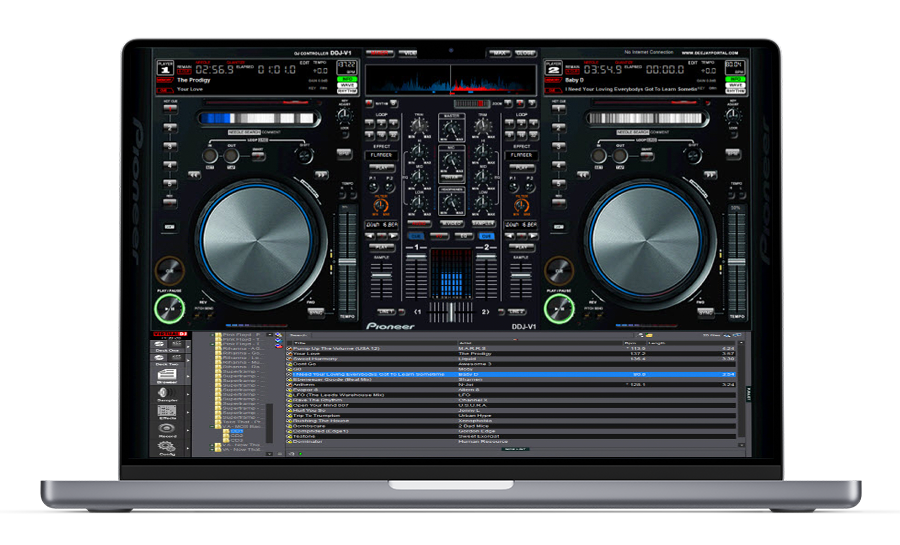Open the Record panel from sidebar
Viewport: 900px width, 545px height.
[167, 430]
